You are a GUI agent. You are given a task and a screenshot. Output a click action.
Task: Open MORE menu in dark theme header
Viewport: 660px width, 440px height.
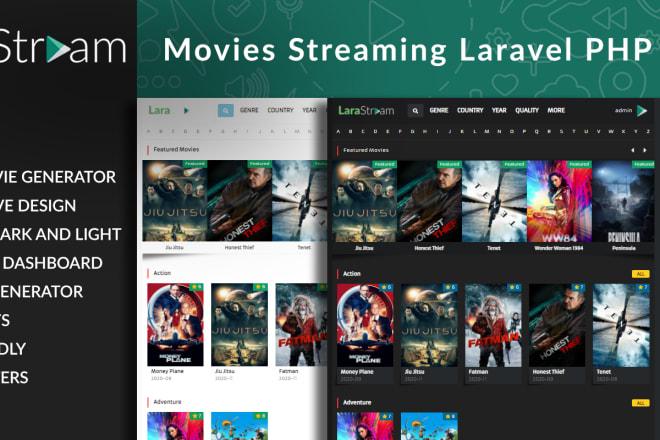(556, 110)
